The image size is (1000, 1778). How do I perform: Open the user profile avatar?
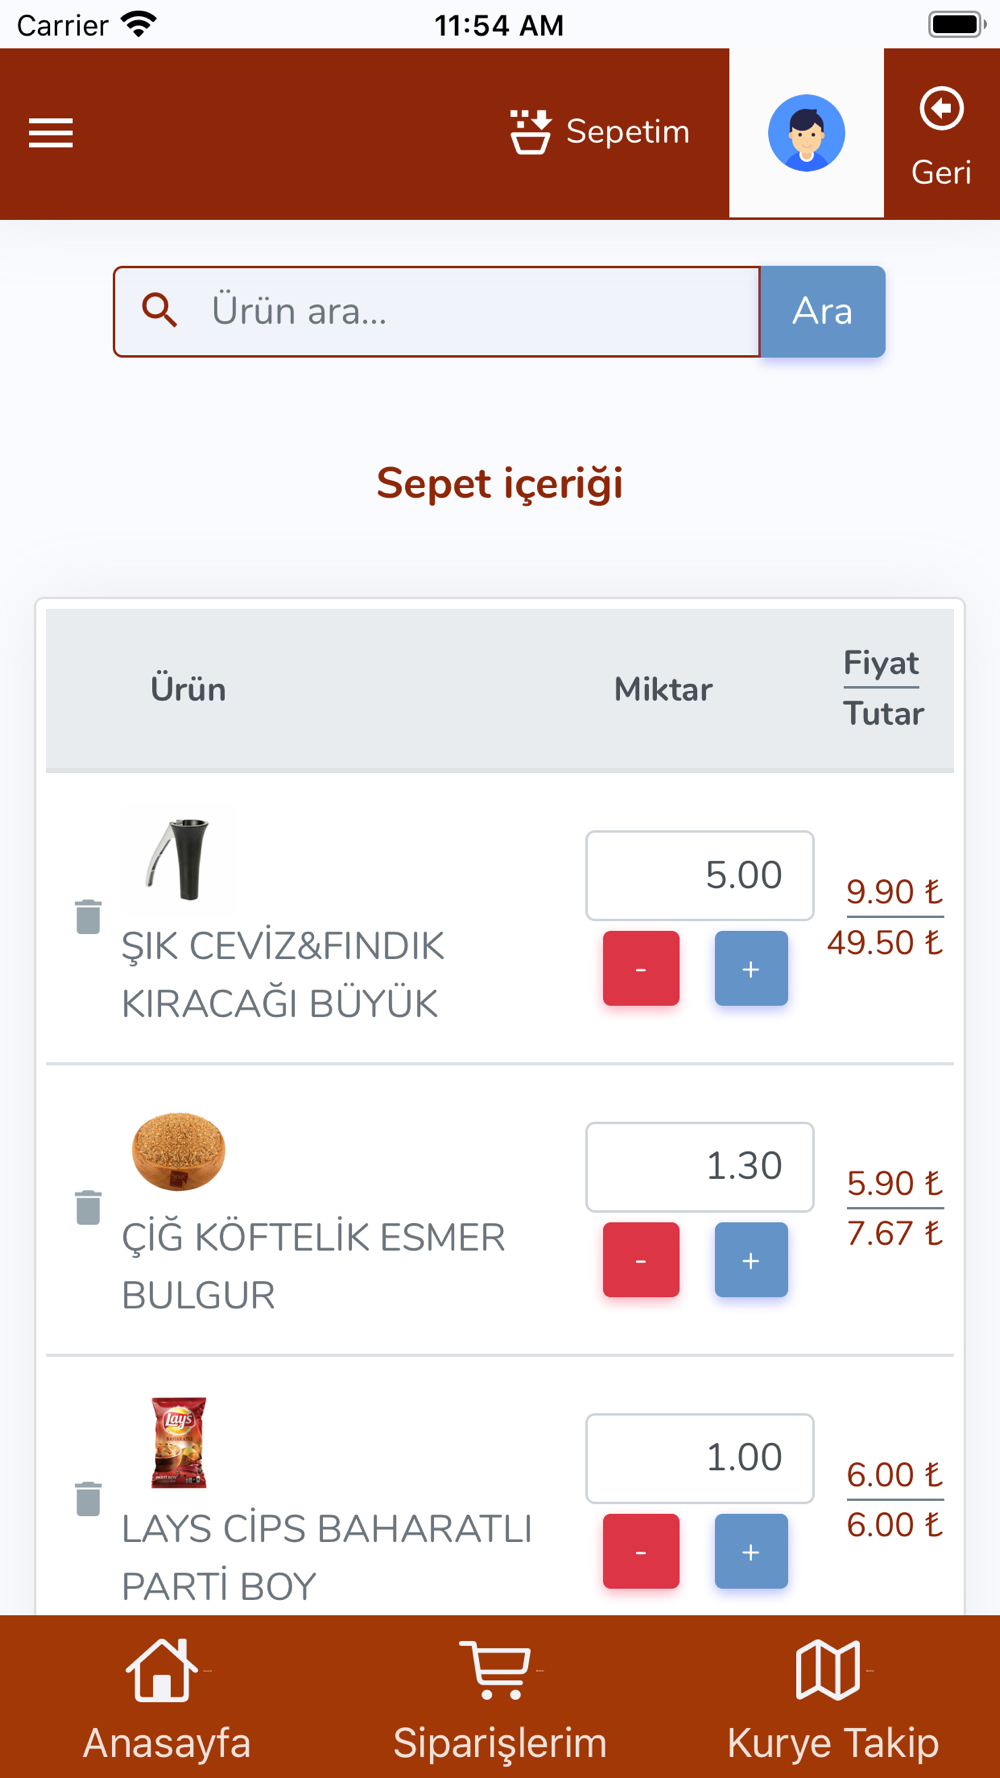(806, 133)
